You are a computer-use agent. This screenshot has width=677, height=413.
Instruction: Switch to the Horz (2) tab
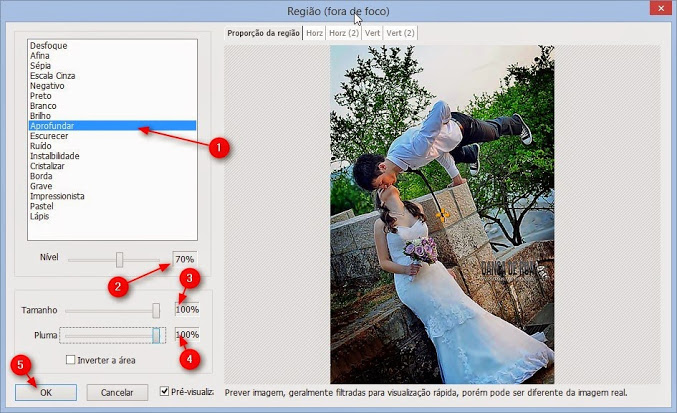tap(344, 33)
